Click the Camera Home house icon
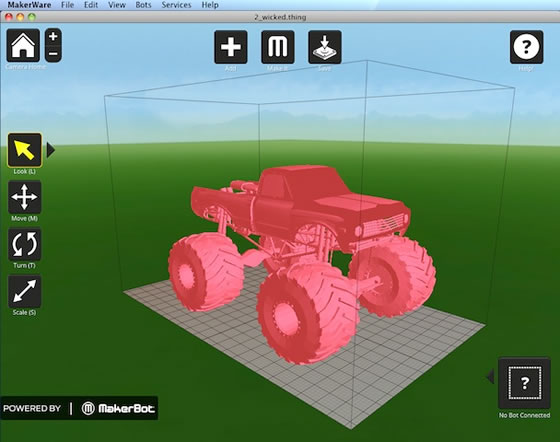Screen dimensions: 560x442 23,46
